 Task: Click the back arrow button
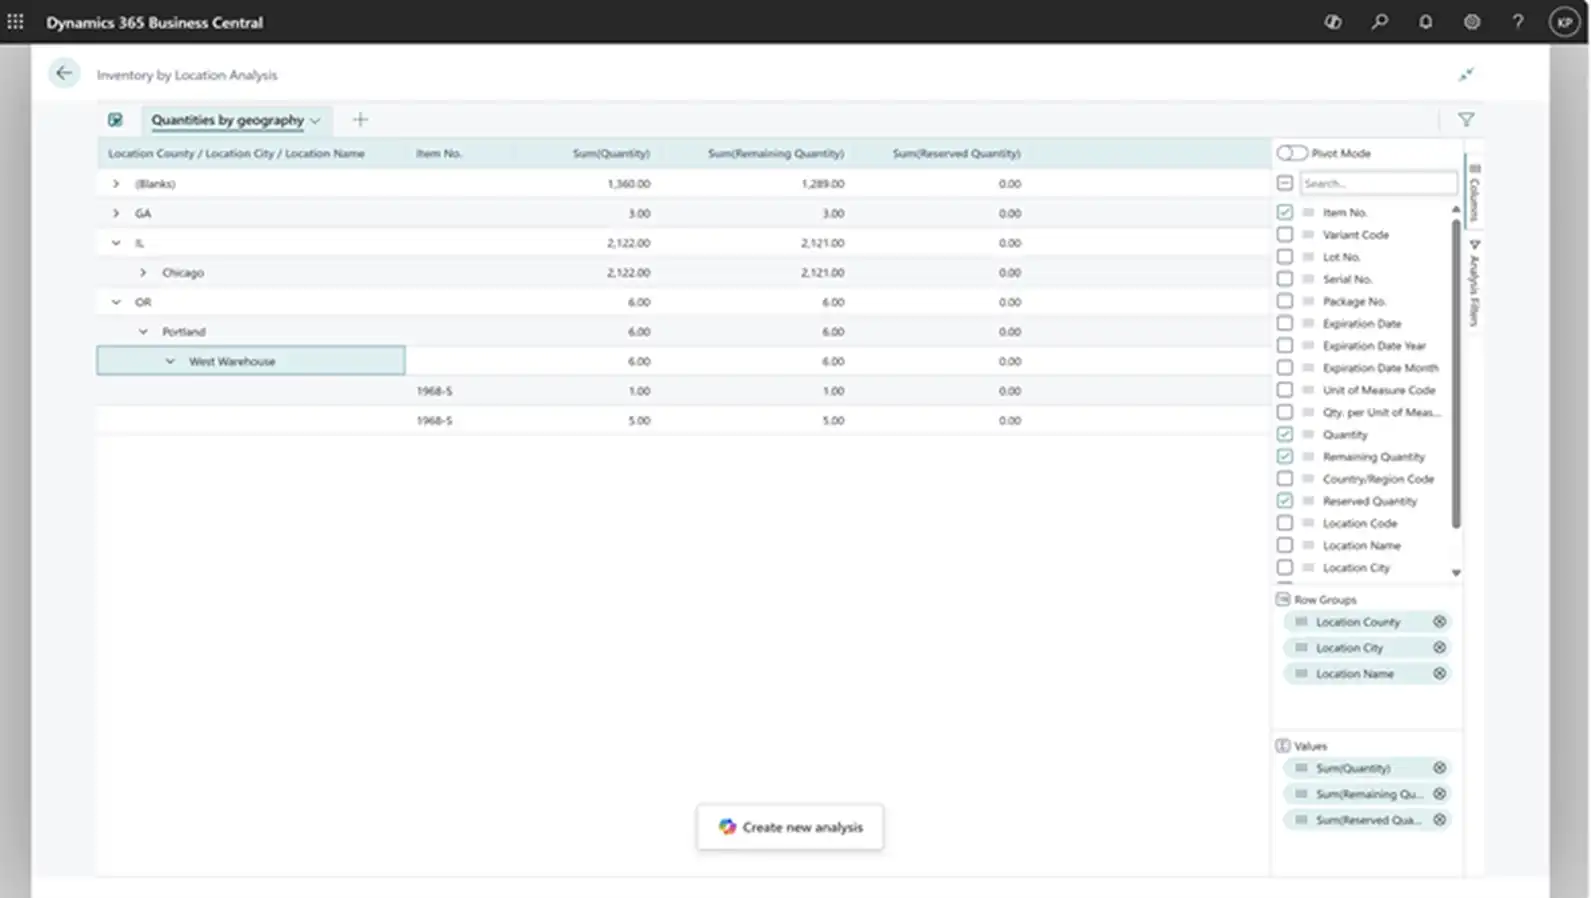click(x=64, y=73)
